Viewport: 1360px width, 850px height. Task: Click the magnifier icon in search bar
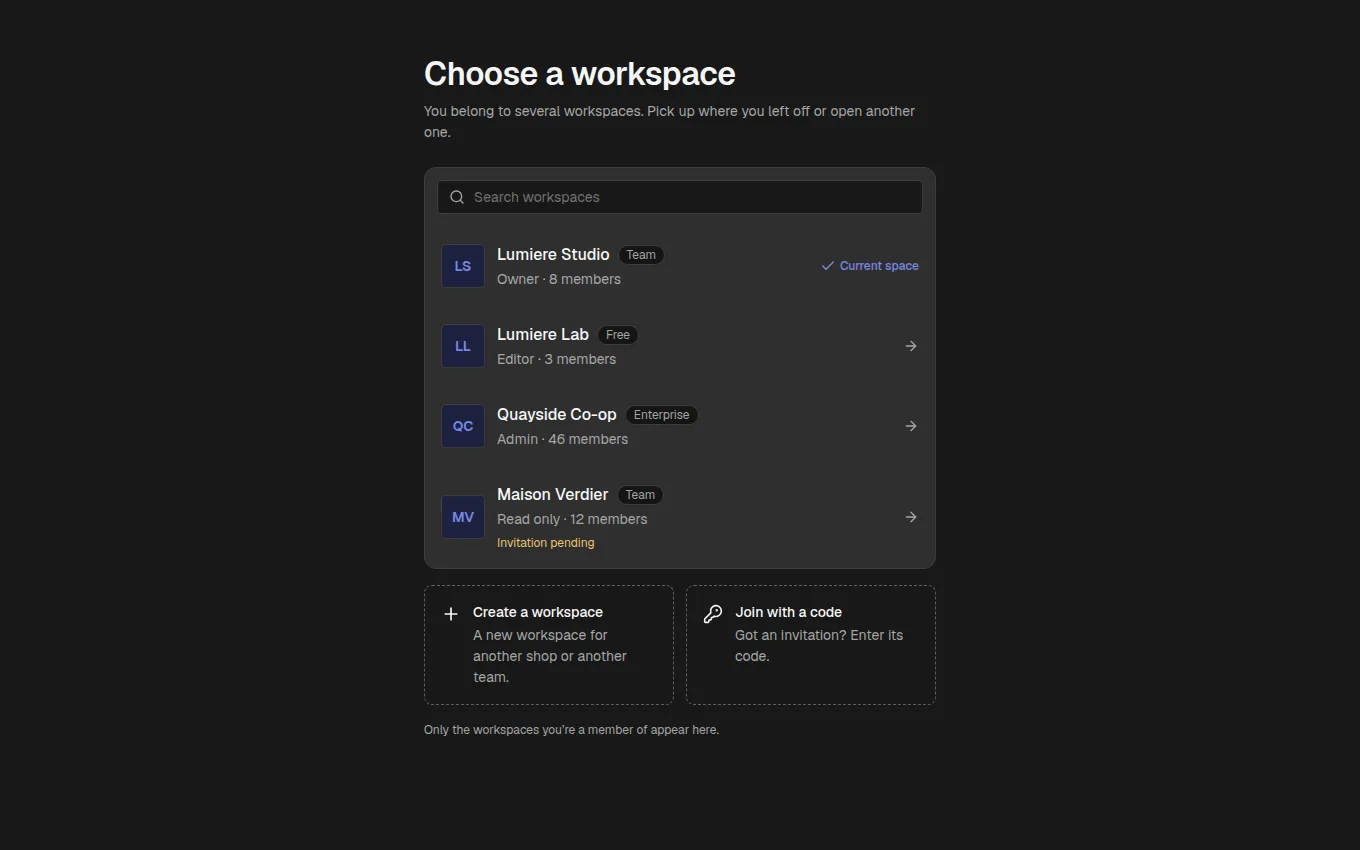tap(457, 197)
